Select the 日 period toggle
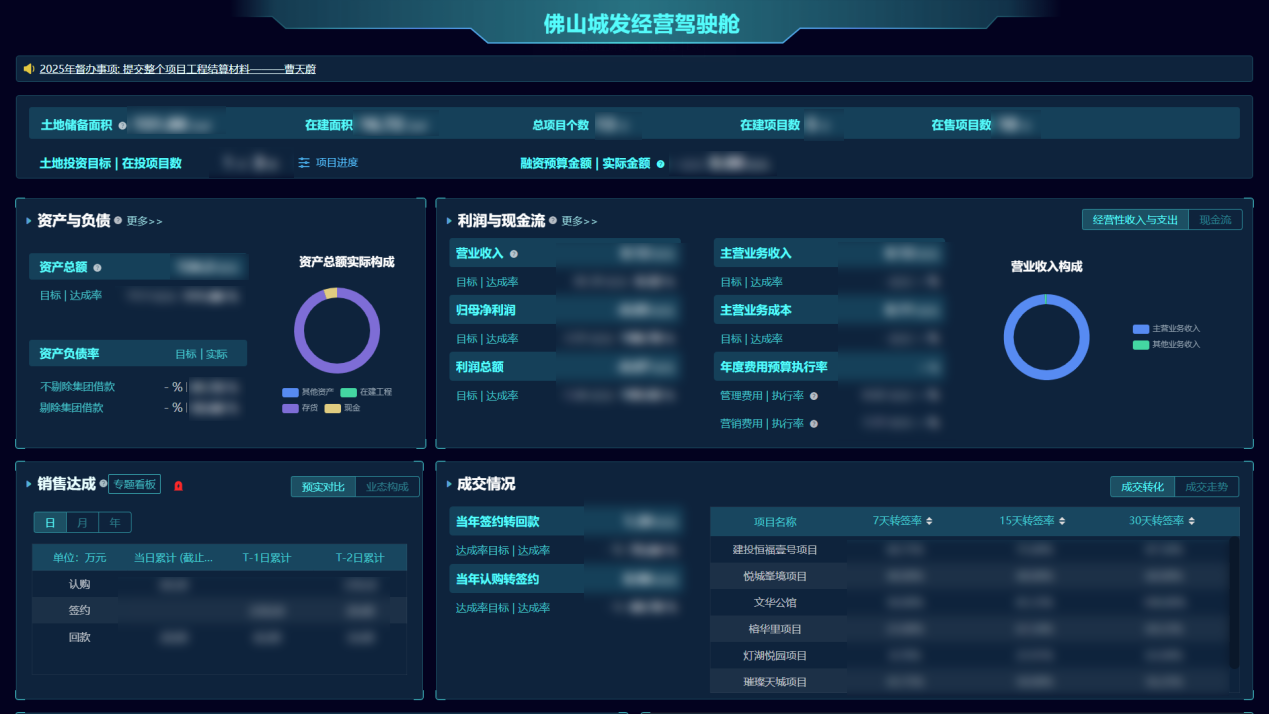The height and width of the screenshot is (714, 1269). pos(50,523)
